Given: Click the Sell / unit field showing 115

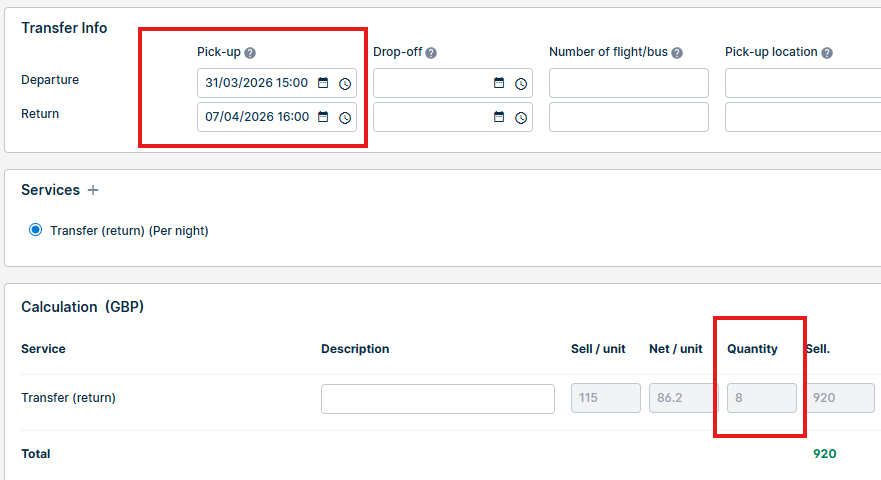Looking at the screenshot, I should pos(605,398).
